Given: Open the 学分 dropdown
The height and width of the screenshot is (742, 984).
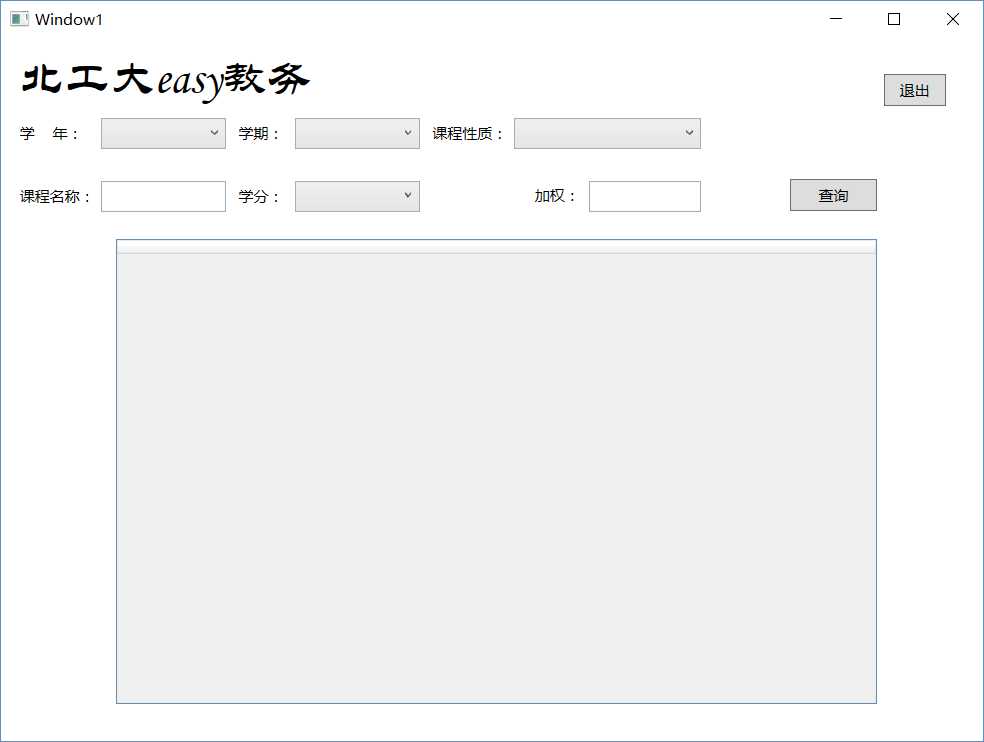Looking at the screenshot, I should (x=357, y=196).
